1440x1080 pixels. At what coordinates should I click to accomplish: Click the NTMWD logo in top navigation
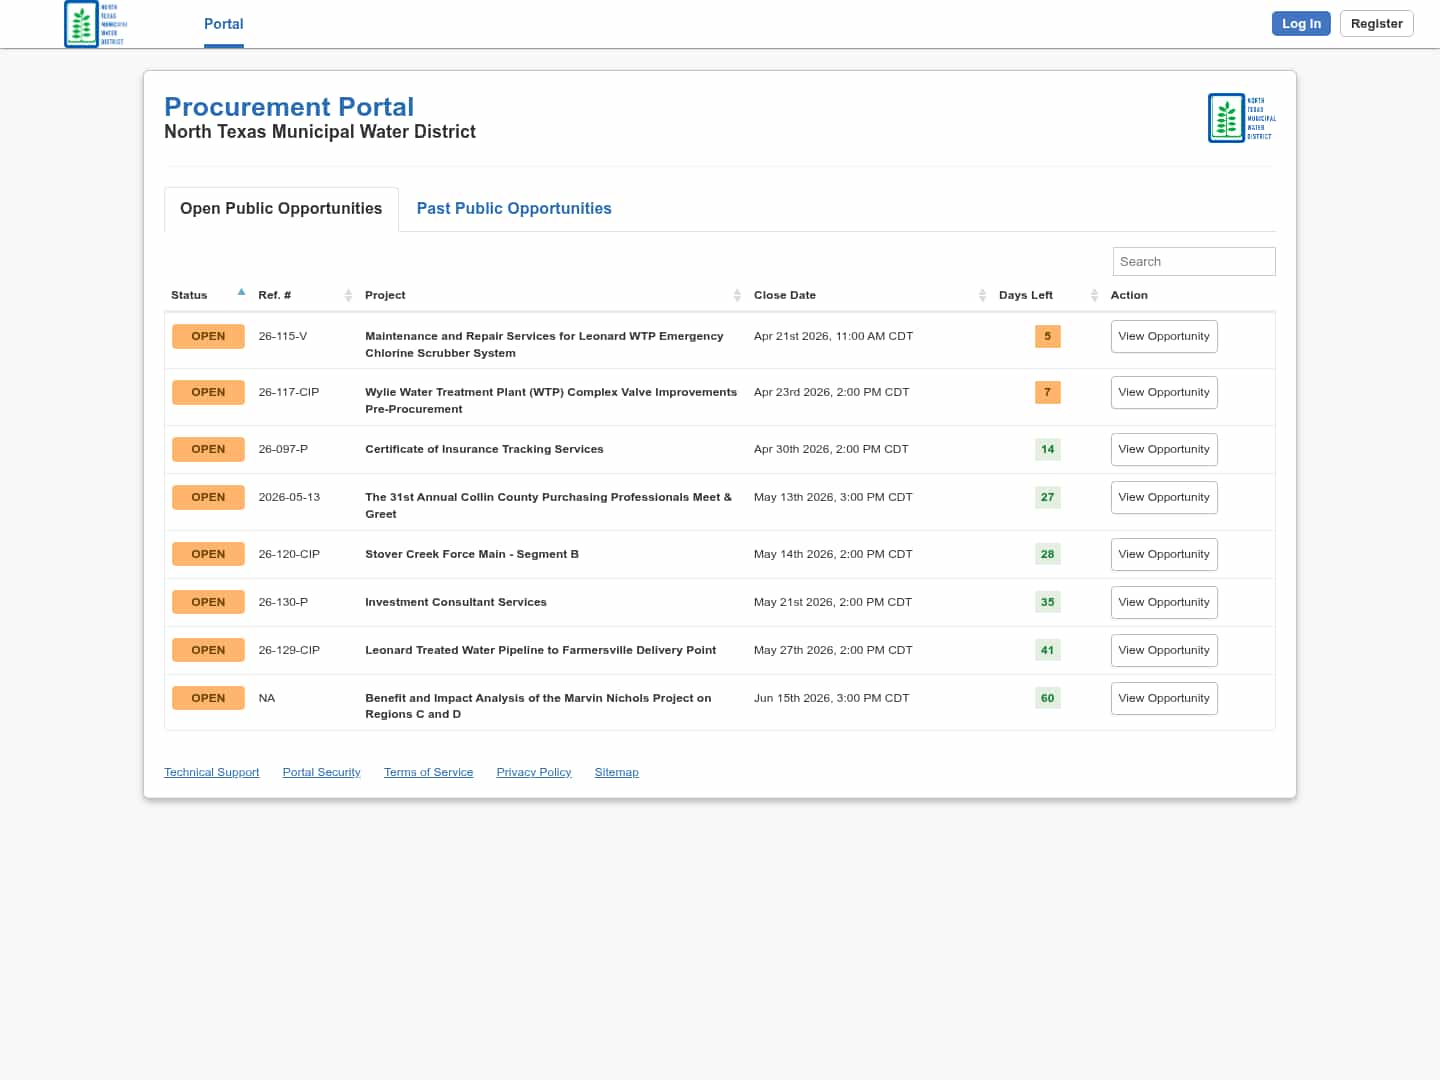coord(95,24)
